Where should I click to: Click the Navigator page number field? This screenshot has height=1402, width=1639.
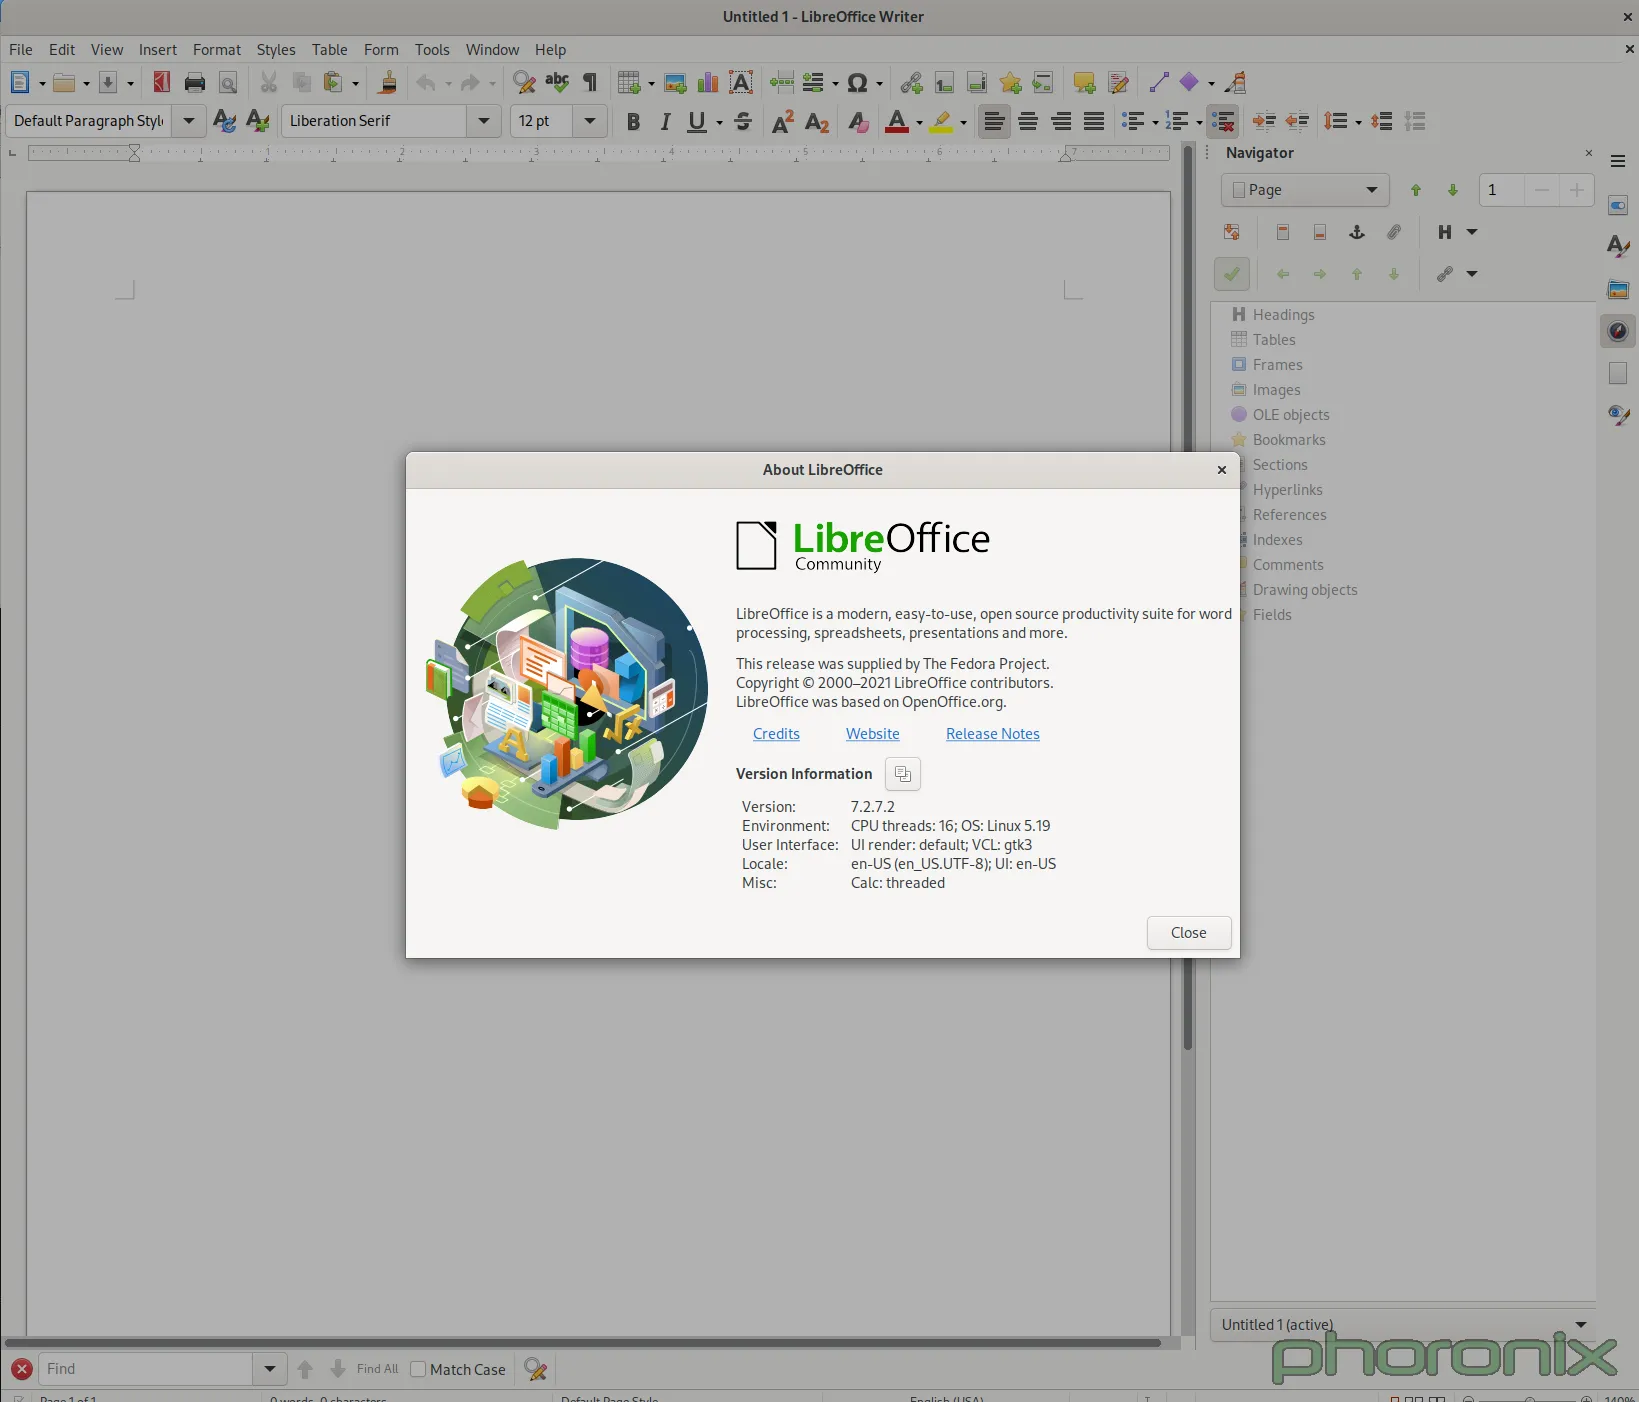[x=1502, y=190]
